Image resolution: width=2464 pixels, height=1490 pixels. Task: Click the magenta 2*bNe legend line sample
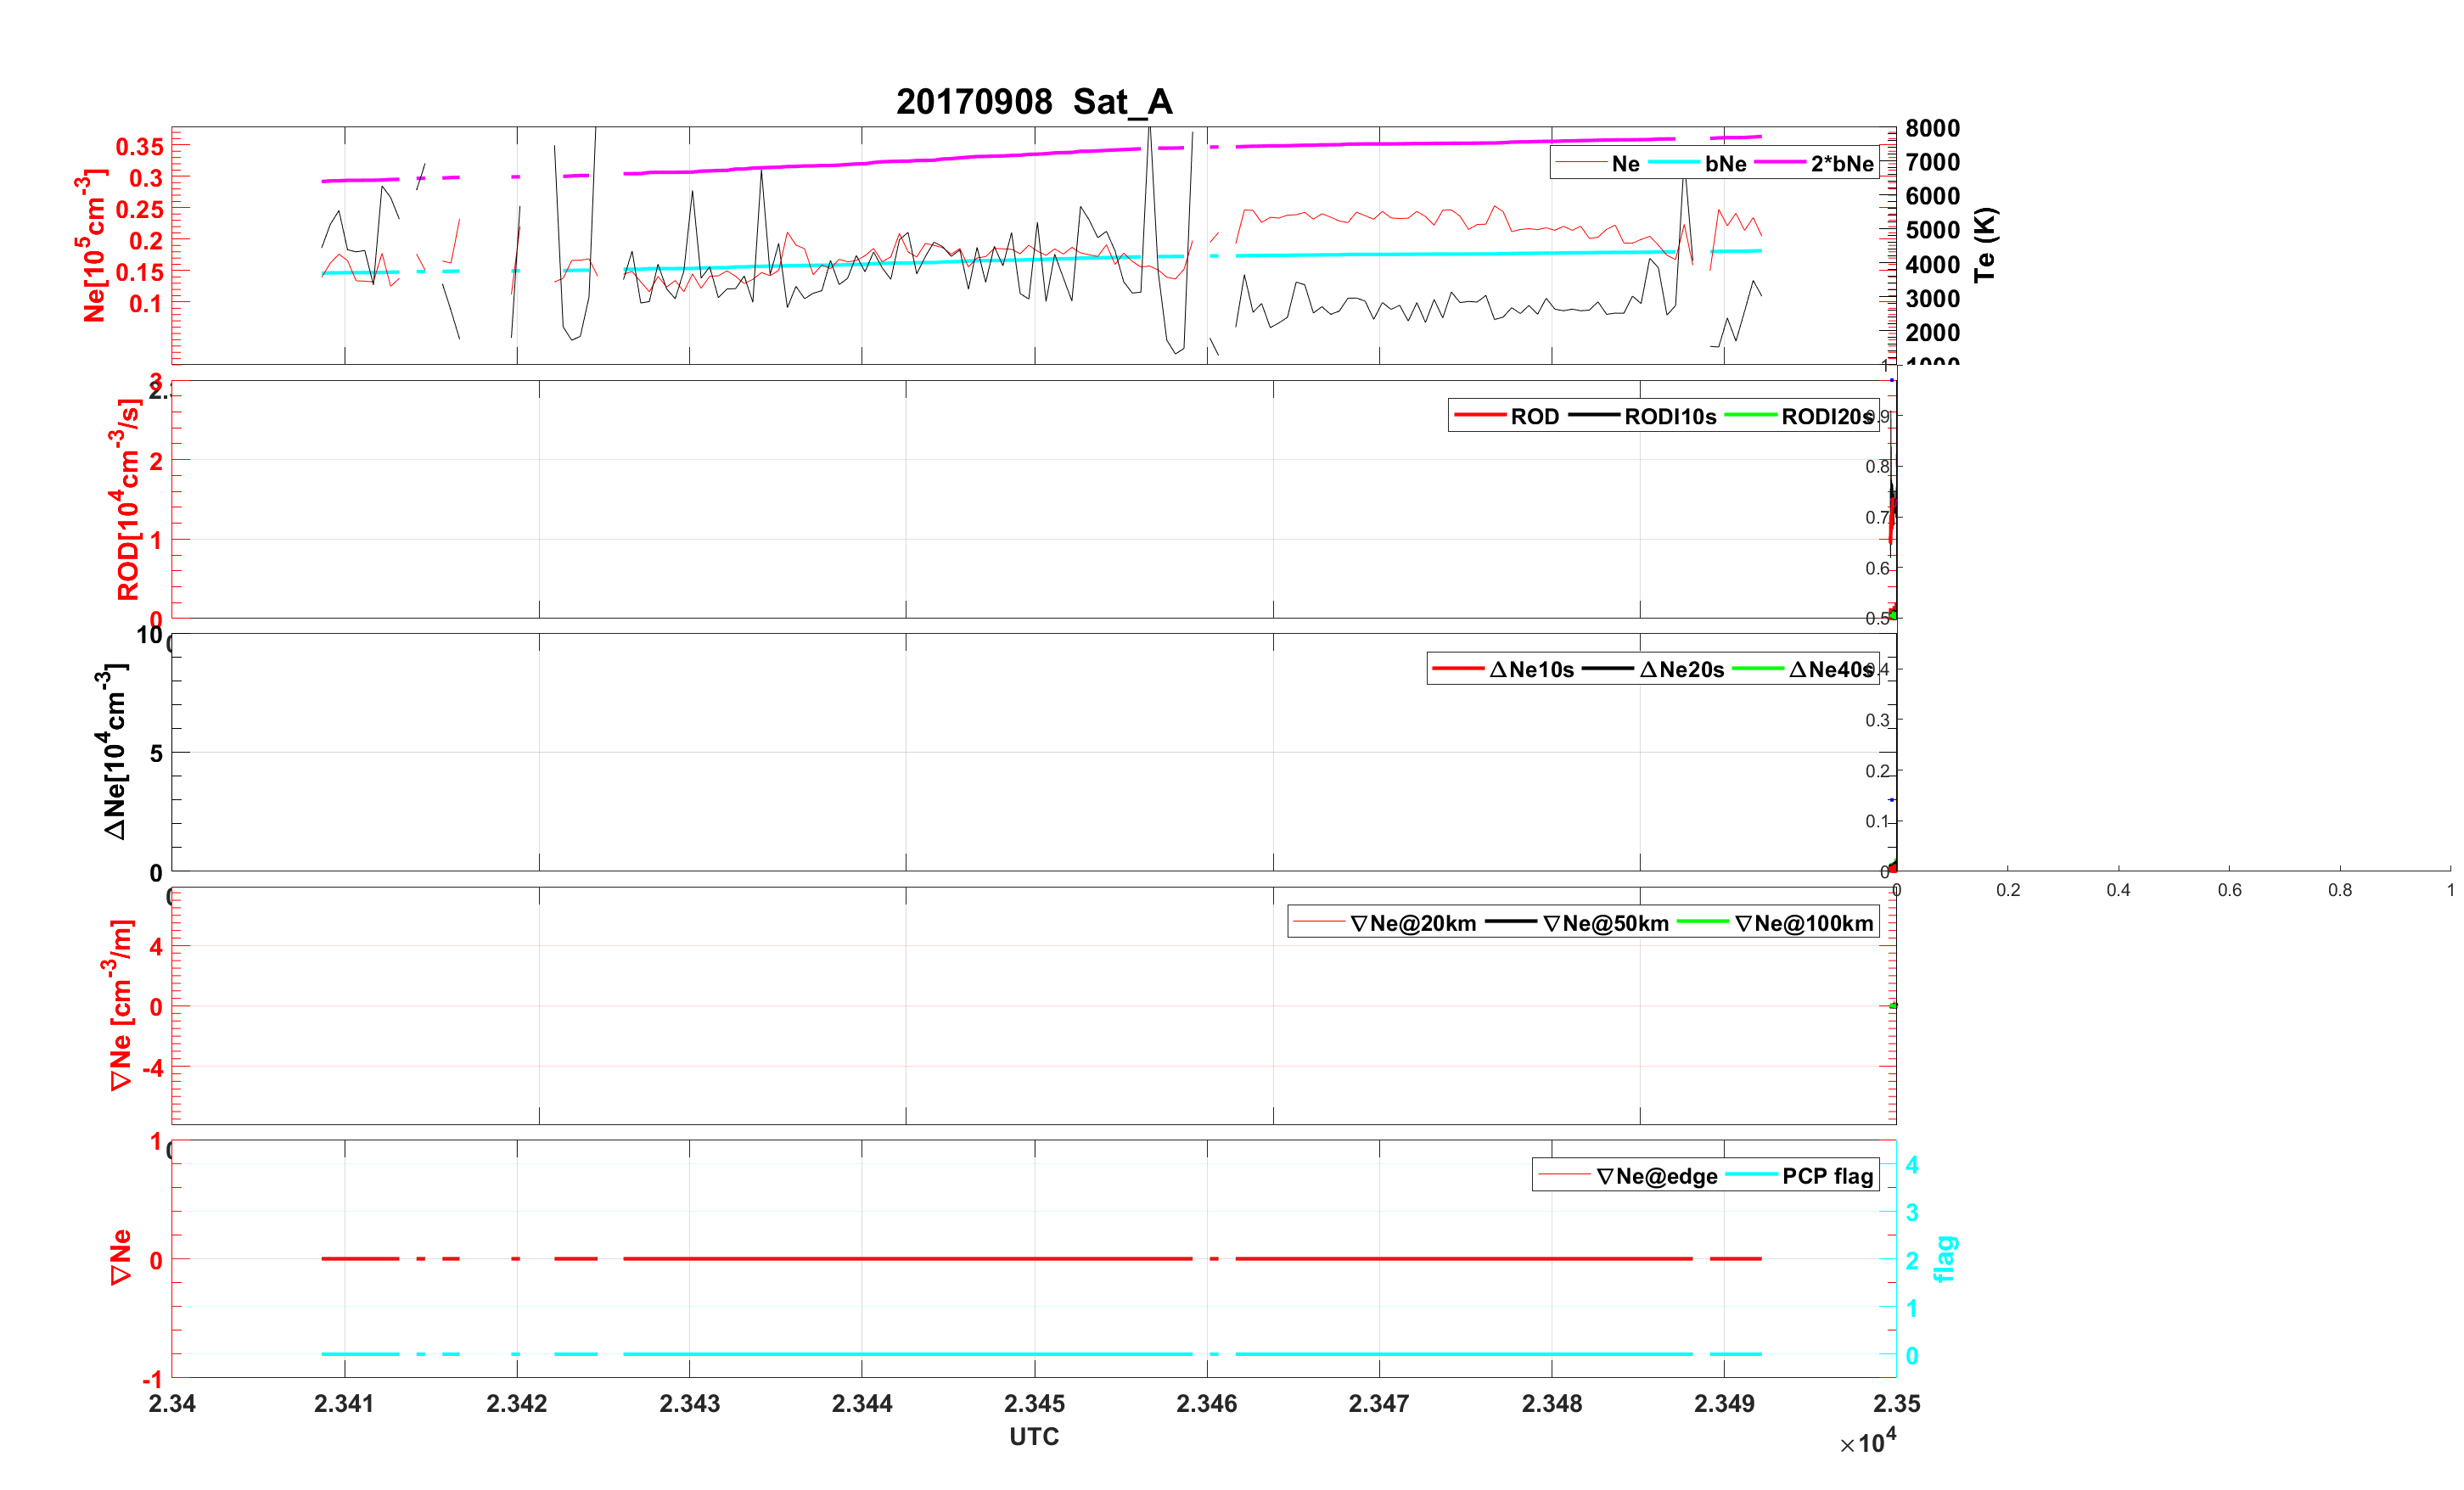click(1779, 163)
